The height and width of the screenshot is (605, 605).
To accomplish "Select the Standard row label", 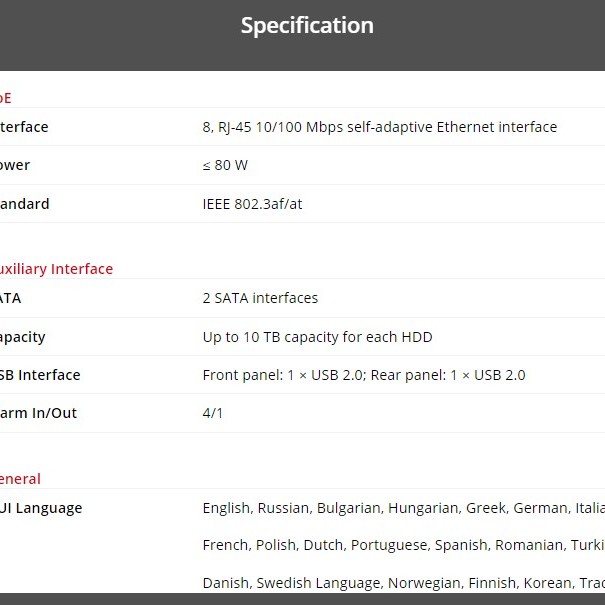I will tap(25, 204).
